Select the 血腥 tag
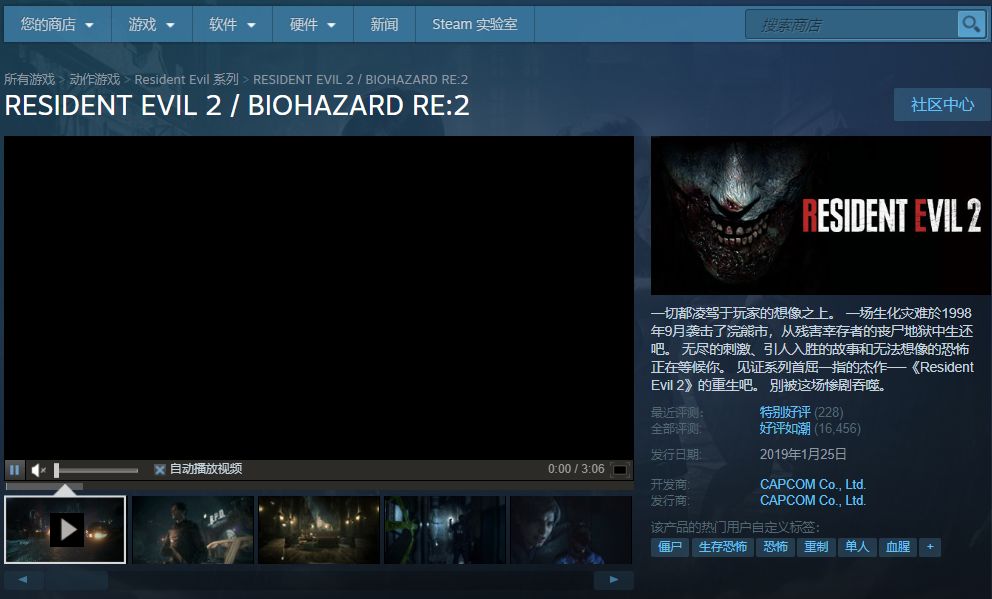This screenshot has height=599, width=992. click(x=898, y=547)
